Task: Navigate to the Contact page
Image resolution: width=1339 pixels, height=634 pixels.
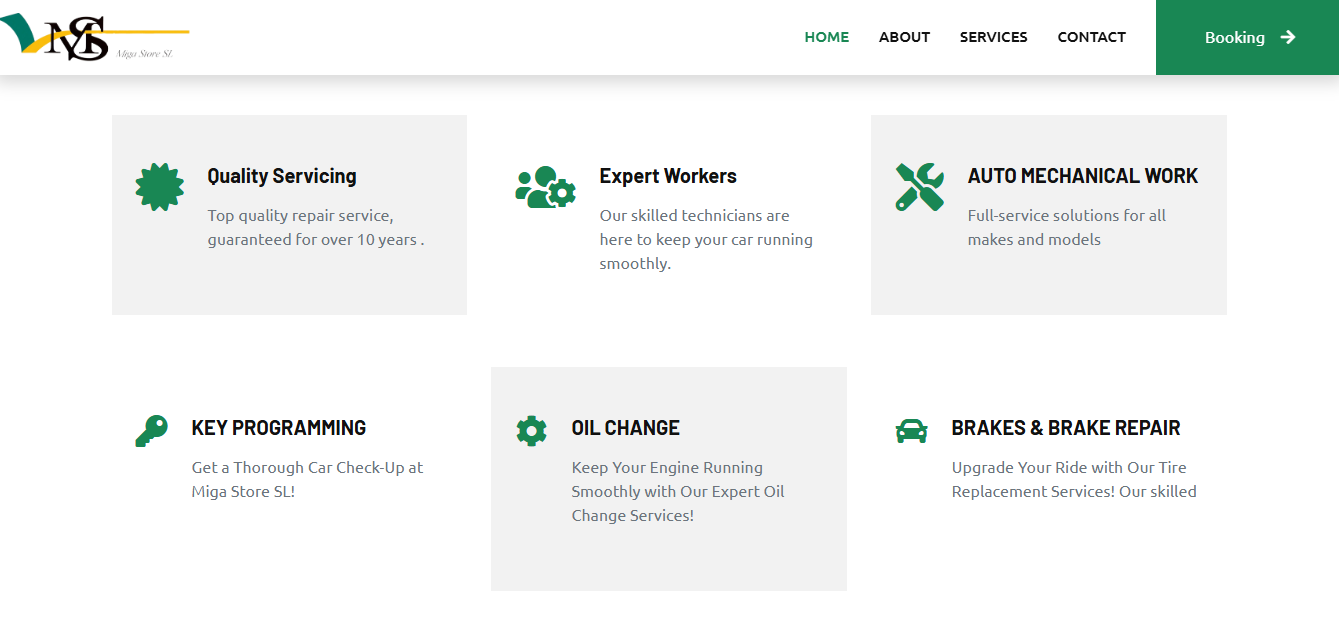Action: (x=1091, y=37)
